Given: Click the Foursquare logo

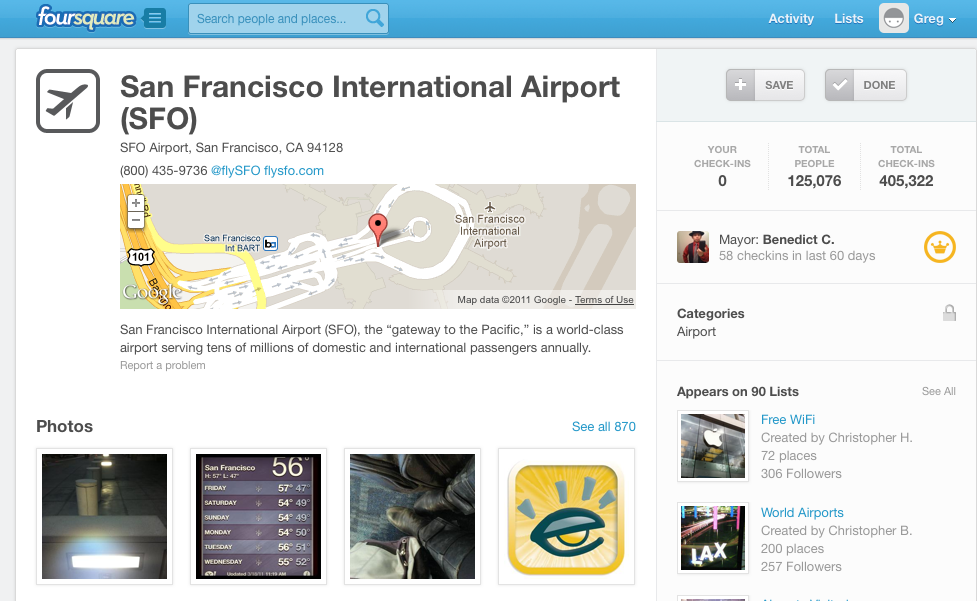Looking at the screenshot, I should 85,17.
